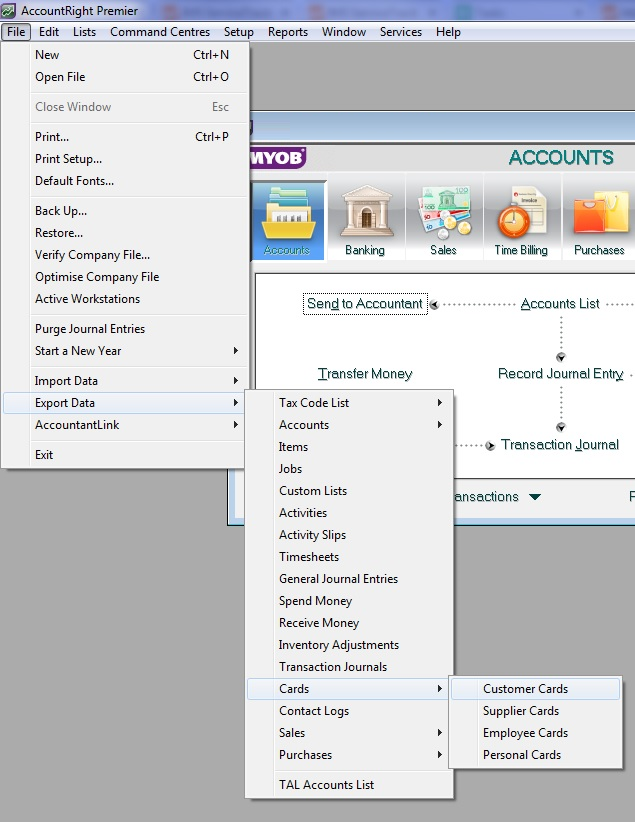
Task: Open the Lists menu
Action: pos(84,32)
